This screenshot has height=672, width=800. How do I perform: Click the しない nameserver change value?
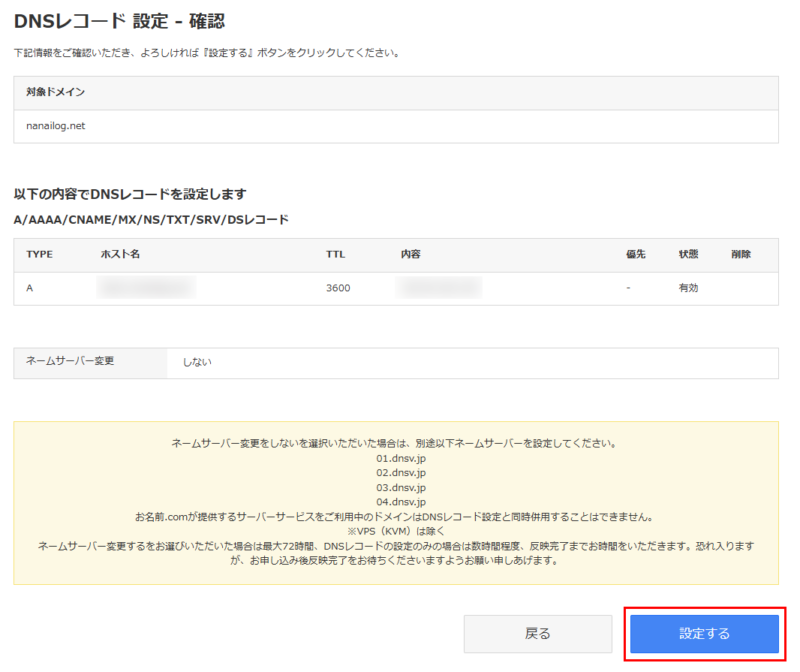197,362
